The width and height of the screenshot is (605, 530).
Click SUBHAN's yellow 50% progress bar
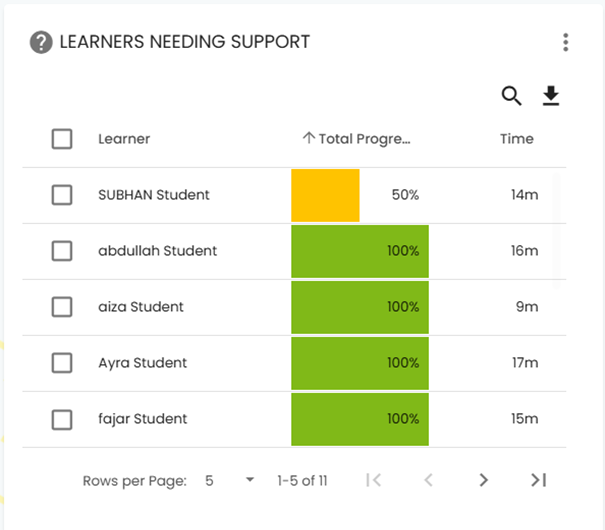pos(325,195)
